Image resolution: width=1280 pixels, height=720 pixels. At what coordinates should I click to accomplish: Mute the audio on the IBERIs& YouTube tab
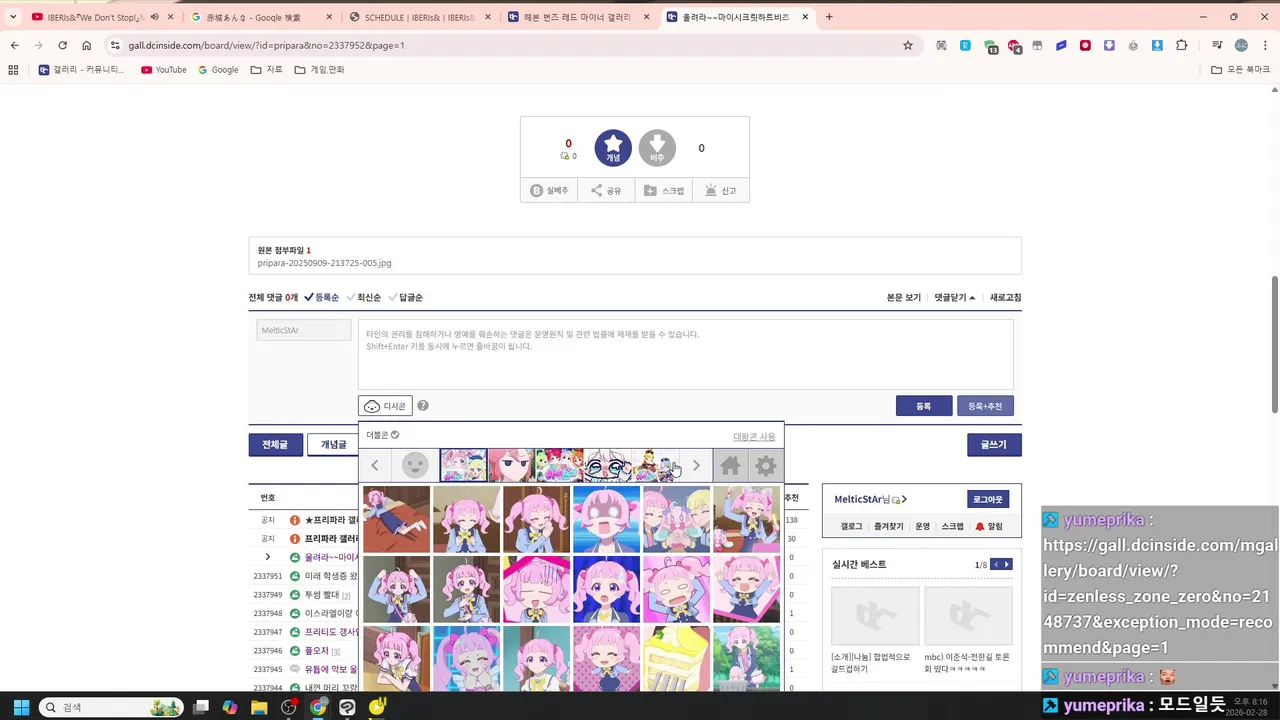154,17
